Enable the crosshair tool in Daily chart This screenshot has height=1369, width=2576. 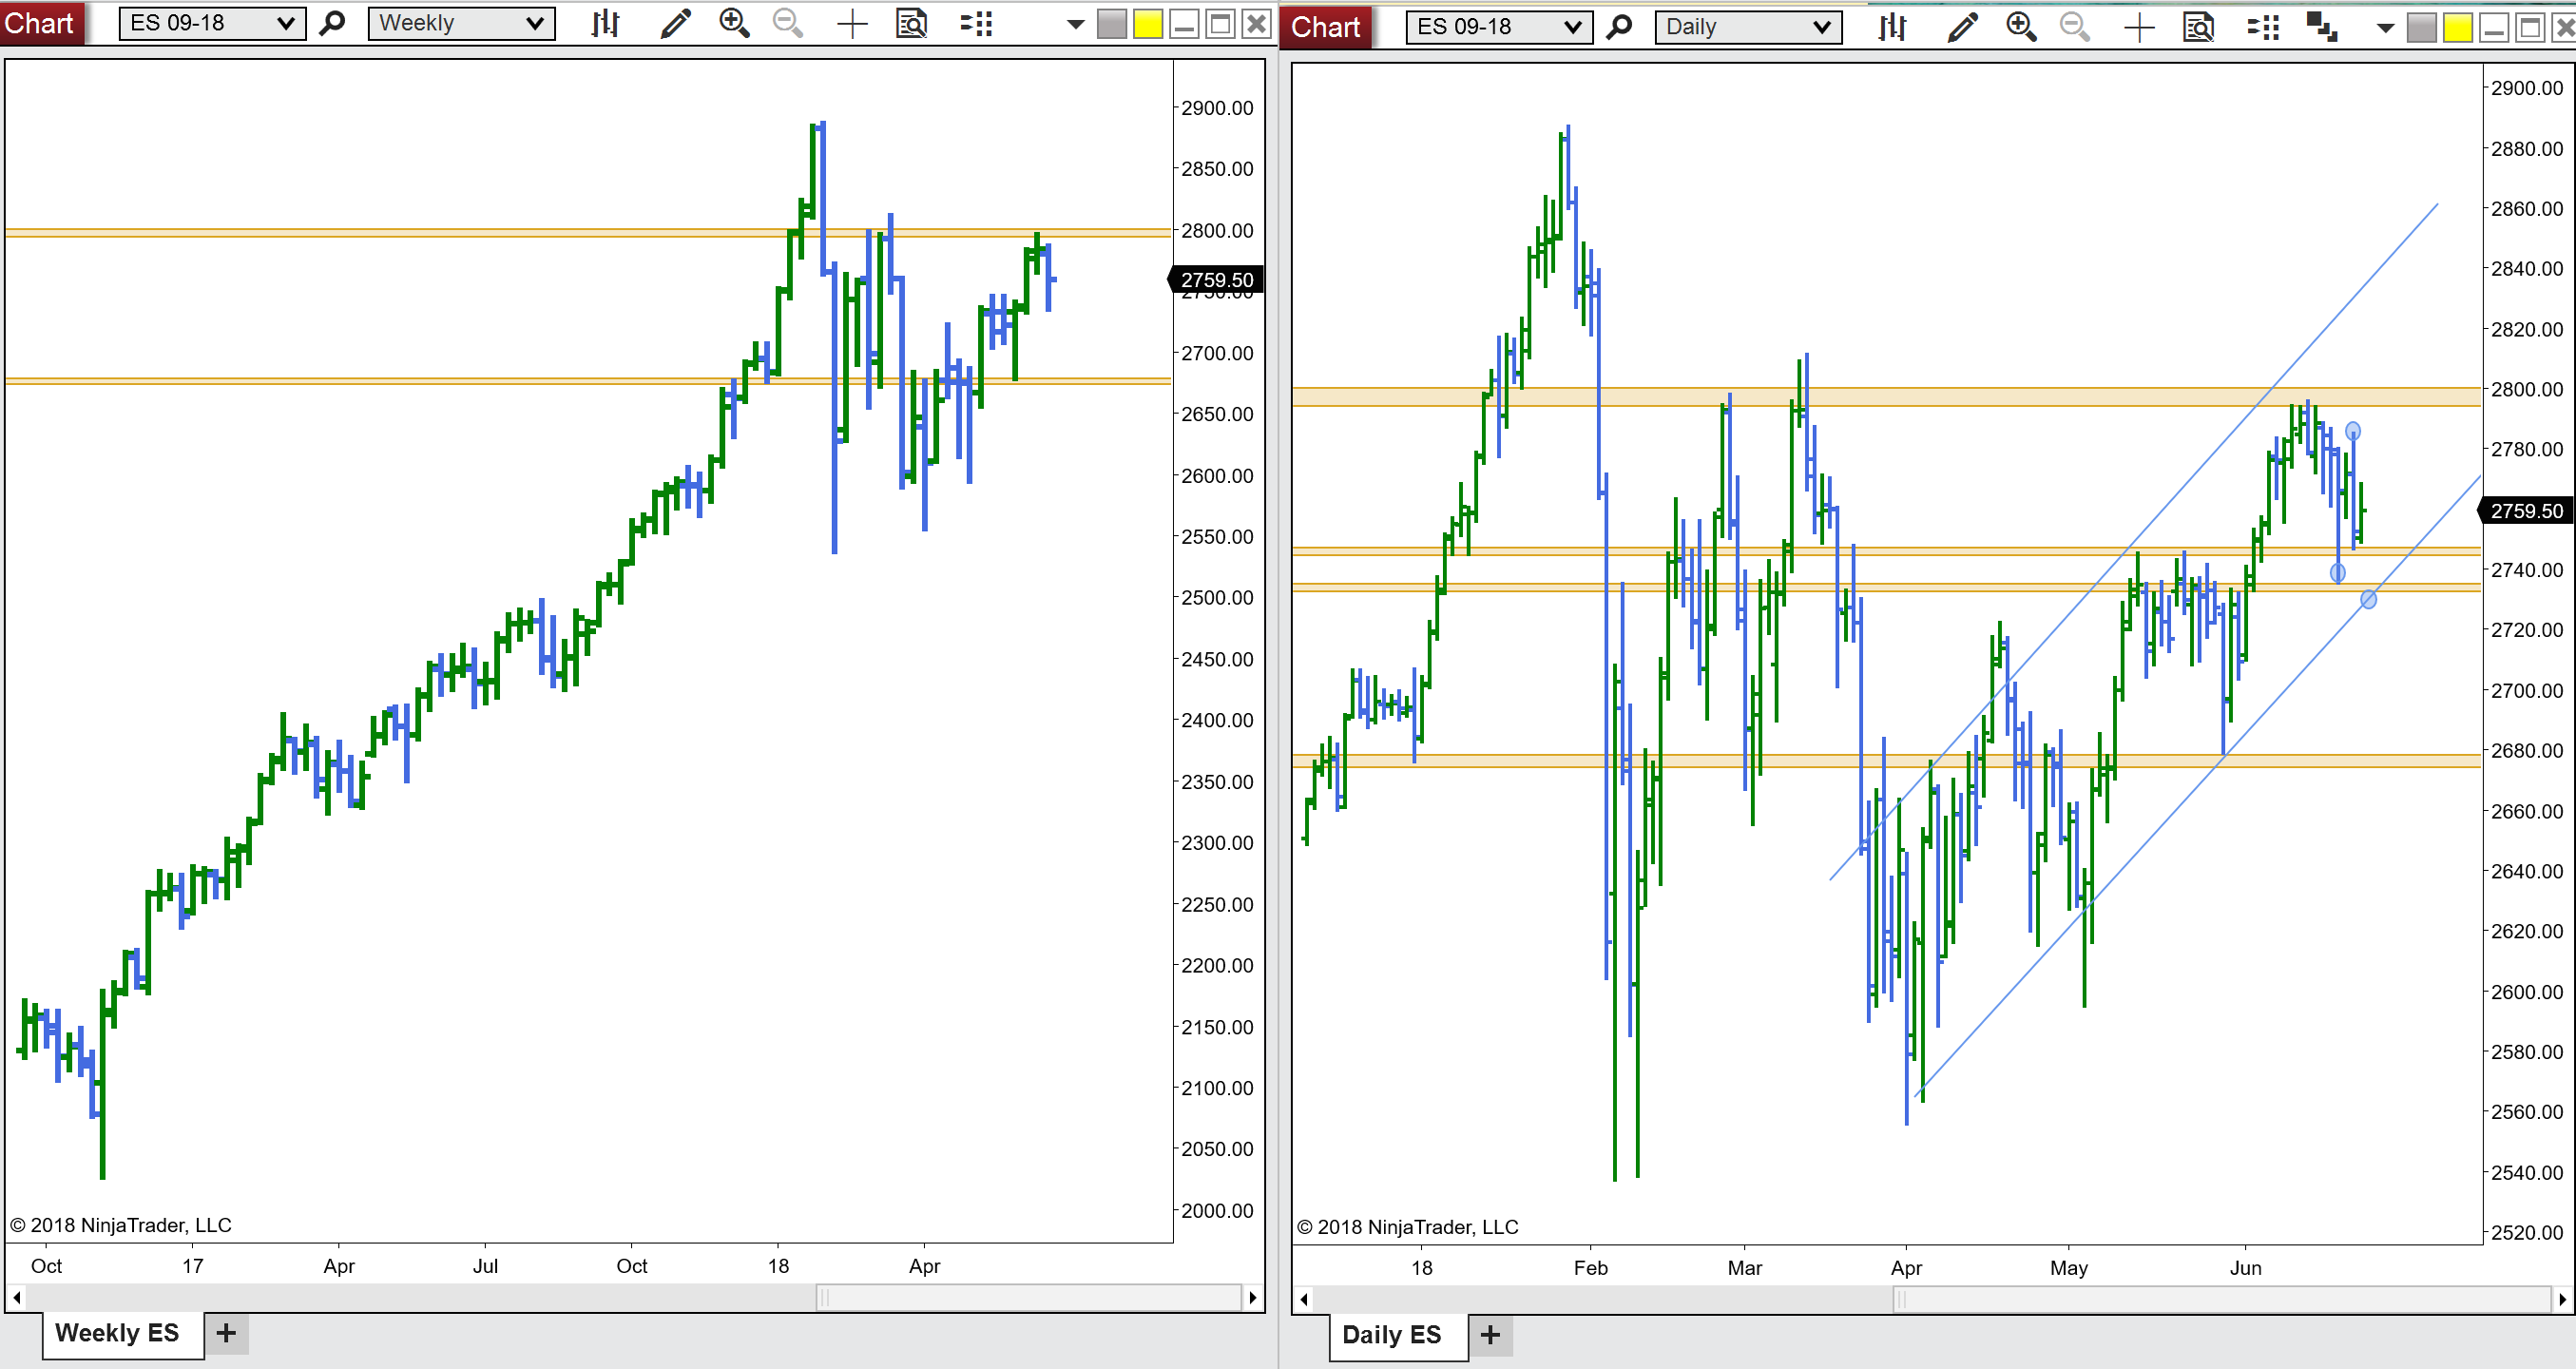[2139, 28]
